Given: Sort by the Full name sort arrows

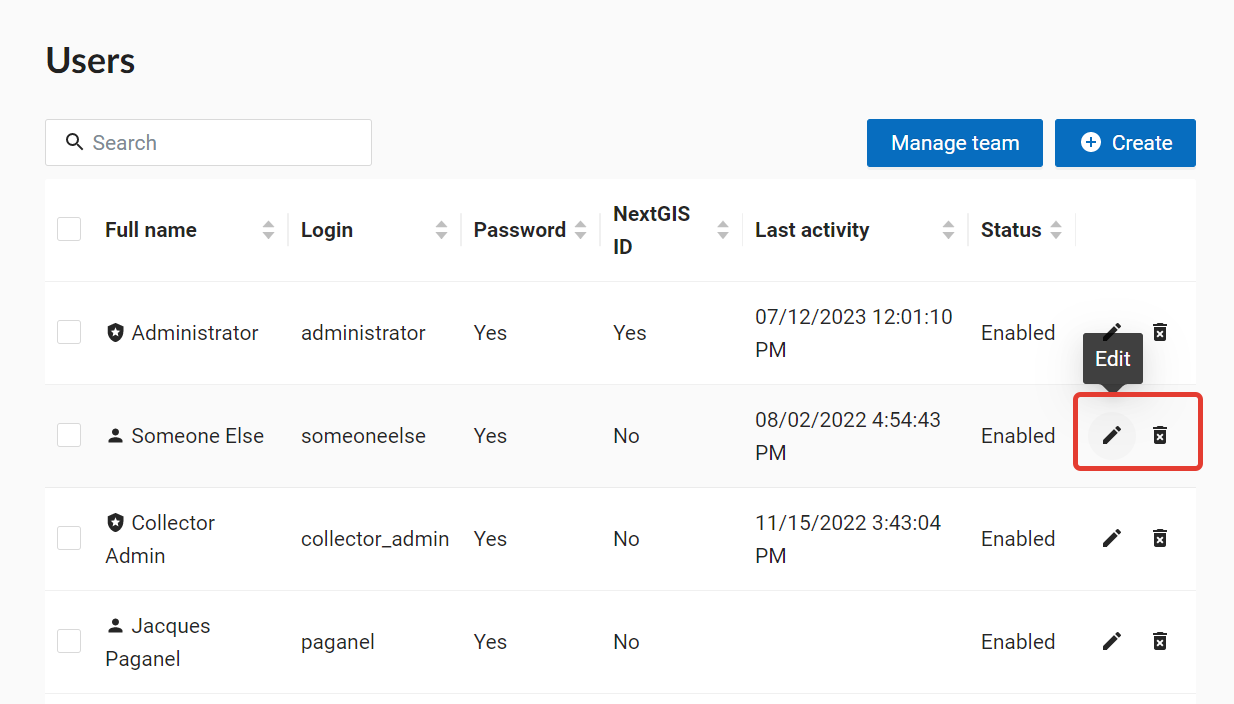Looking at the screenshot, I should [x=268, y=230].
